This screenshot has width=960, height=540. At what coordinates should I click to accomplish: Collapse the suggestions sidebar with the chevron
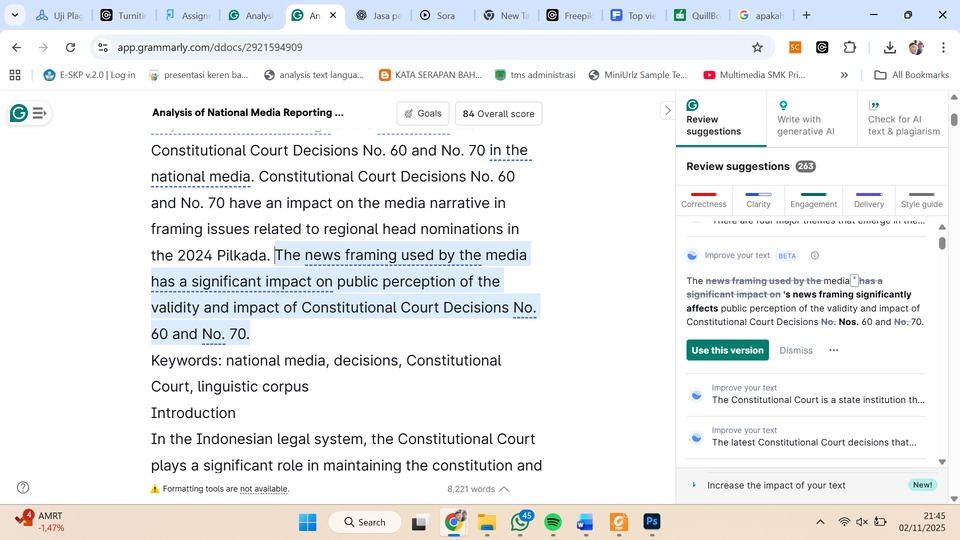click(x=668, y=111)
